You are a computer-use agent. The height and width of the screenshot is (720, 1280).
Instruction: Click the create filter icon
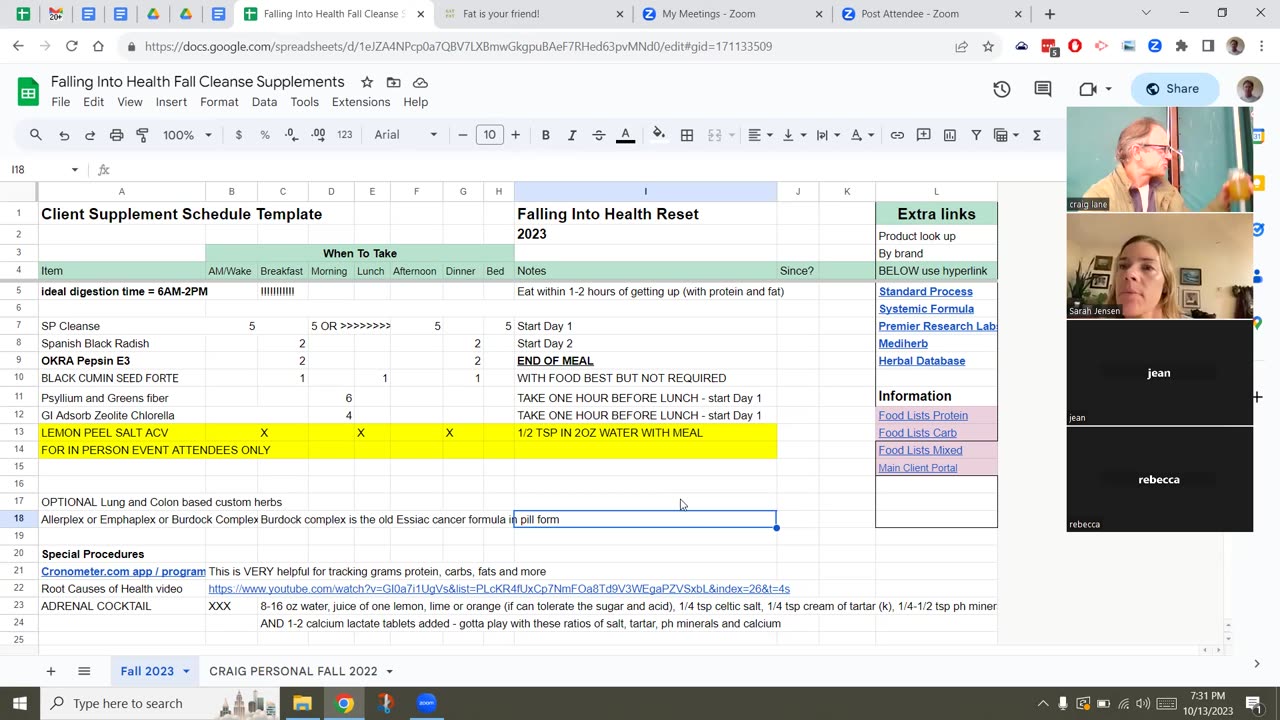point(976,135)
